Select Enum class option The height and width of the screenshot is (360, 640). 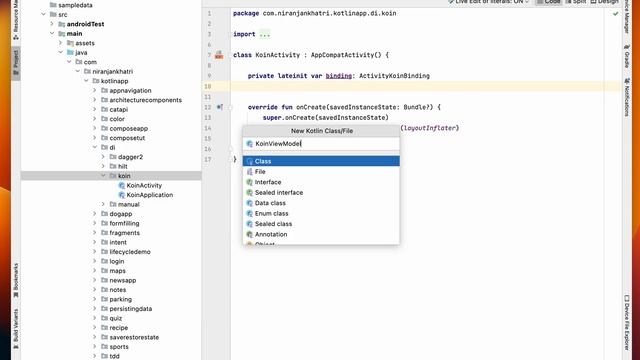coord(321,213)
